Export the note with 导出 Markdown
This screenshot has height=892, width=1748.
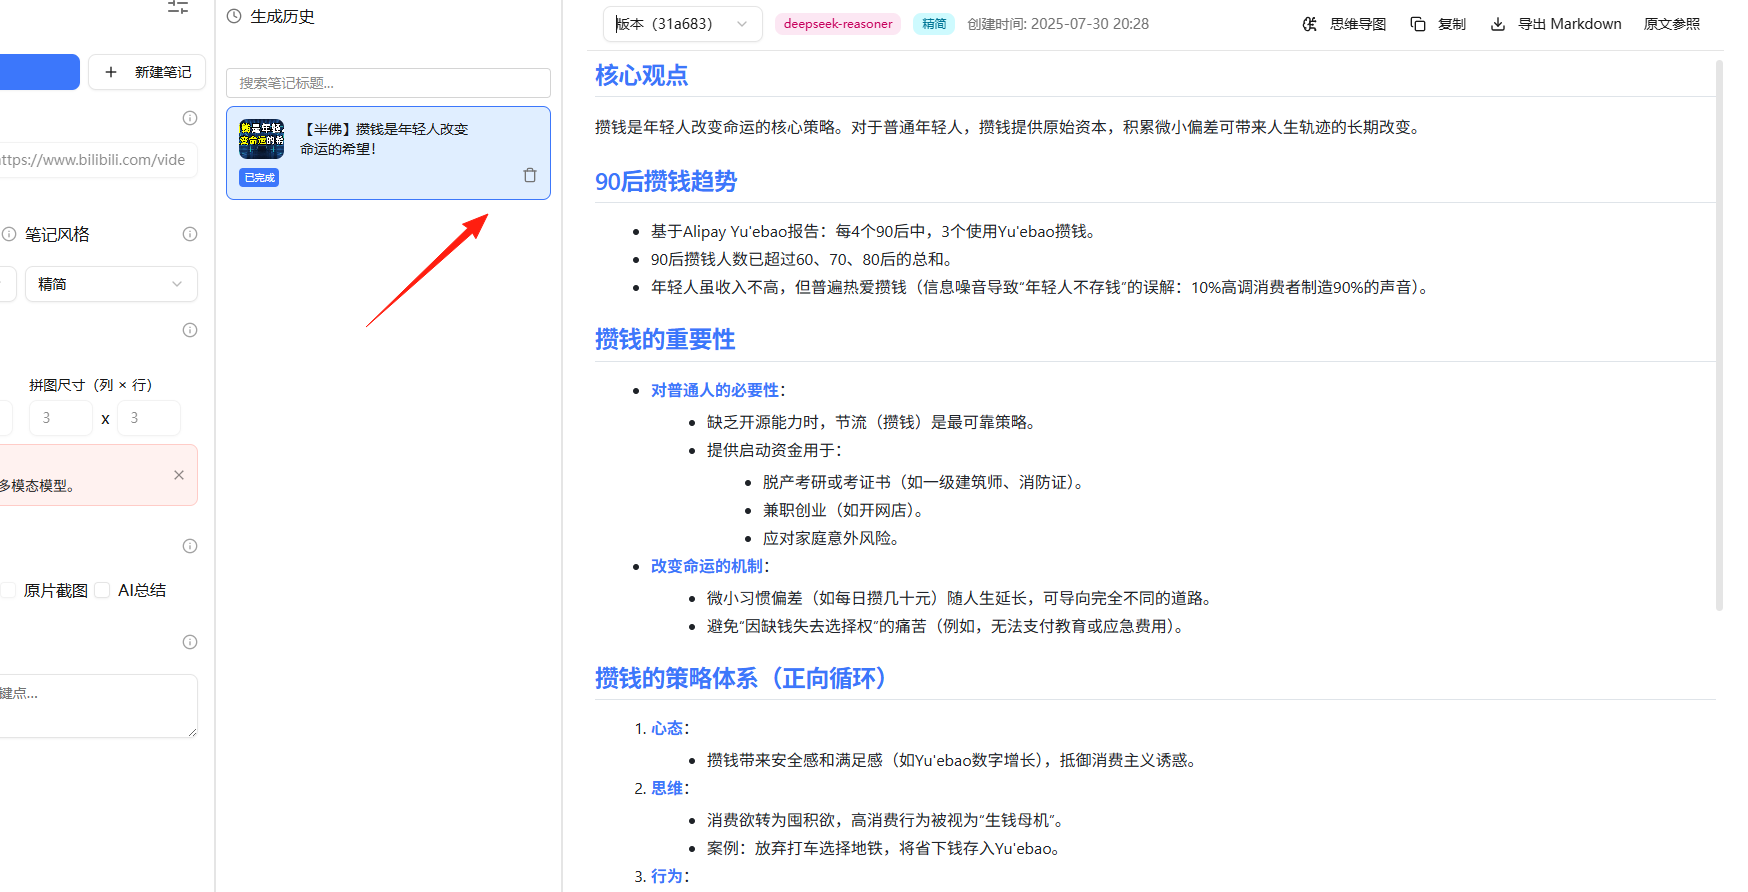point(1556,24)
